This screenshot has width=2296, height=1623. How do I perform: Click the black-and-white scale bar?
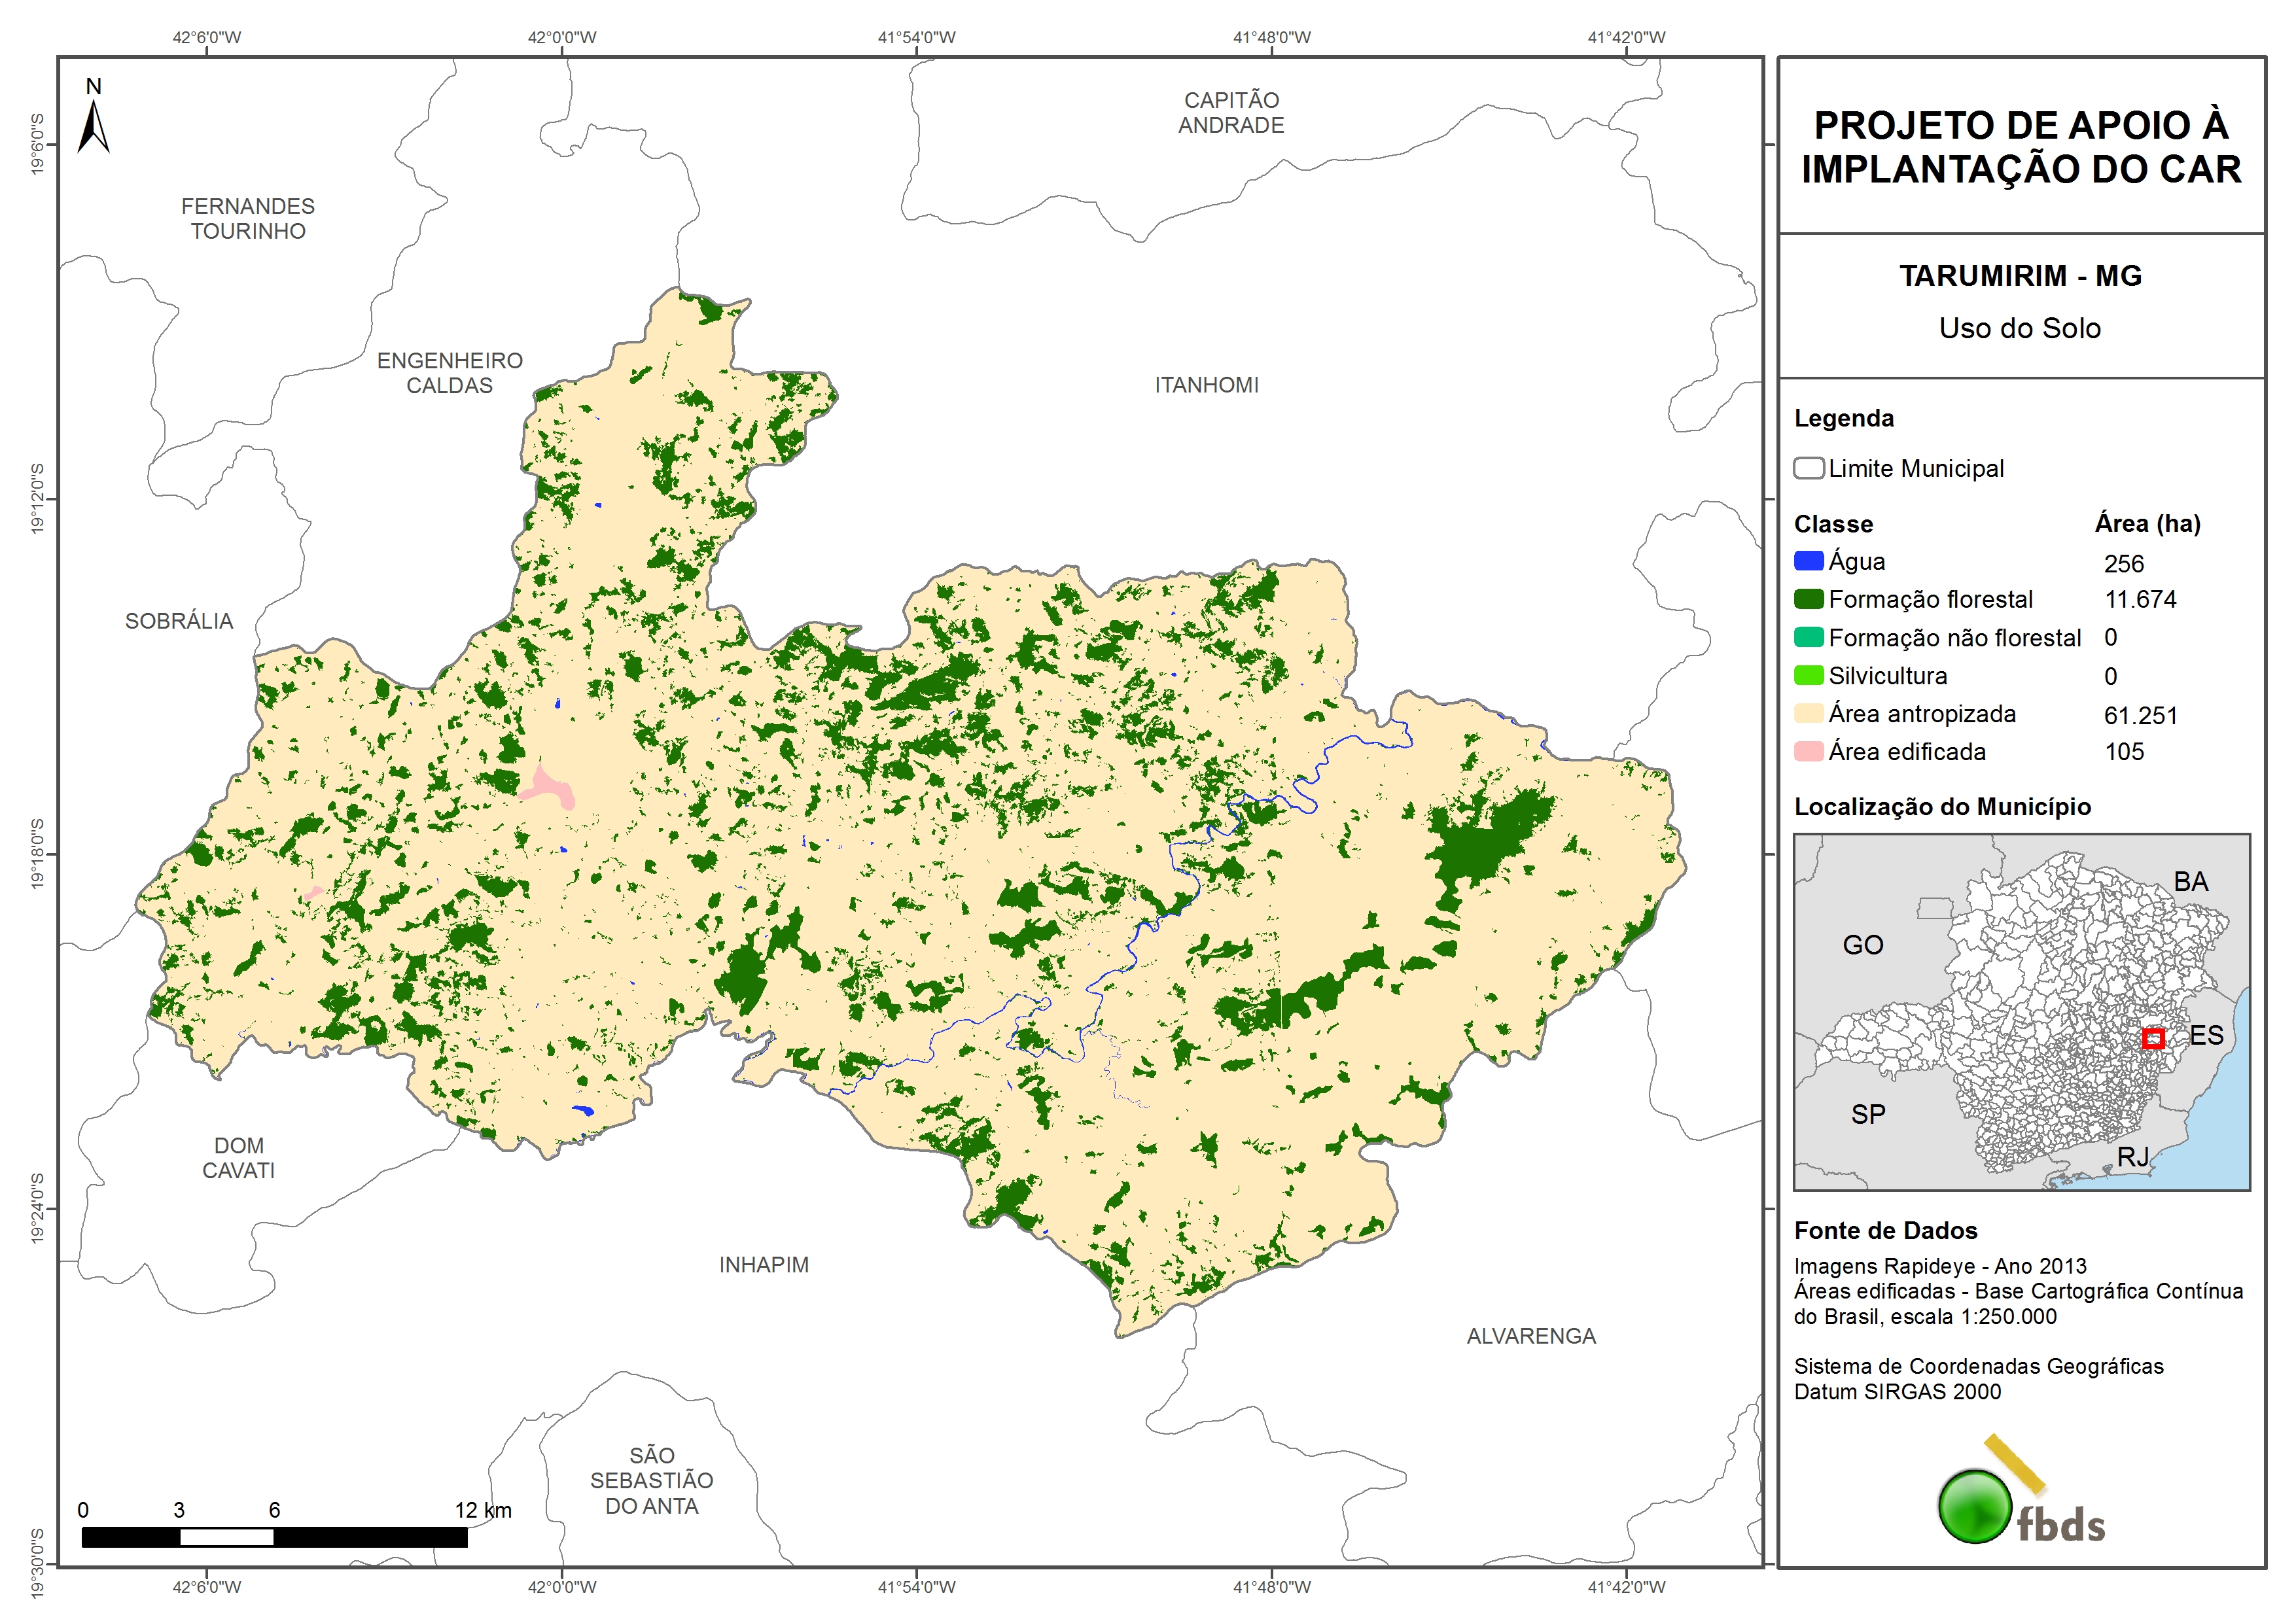274,1537
